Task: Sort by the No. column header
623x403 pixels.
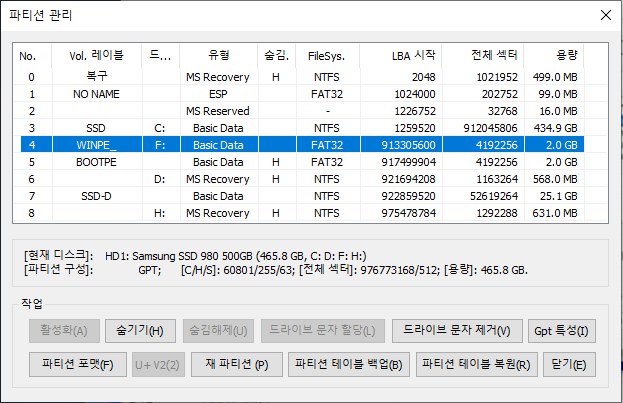Action: click(x=32, y=56)
